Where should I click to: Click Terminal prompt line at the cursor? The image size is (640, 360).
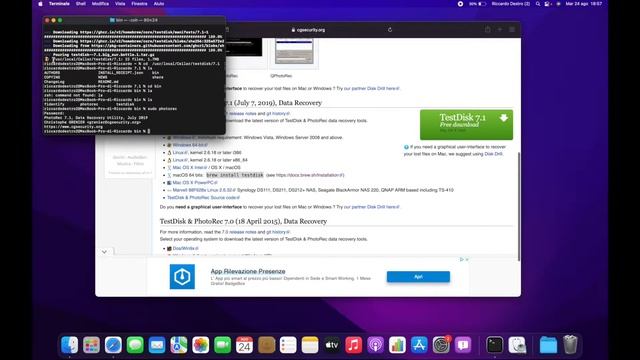(x=97, y=131)
